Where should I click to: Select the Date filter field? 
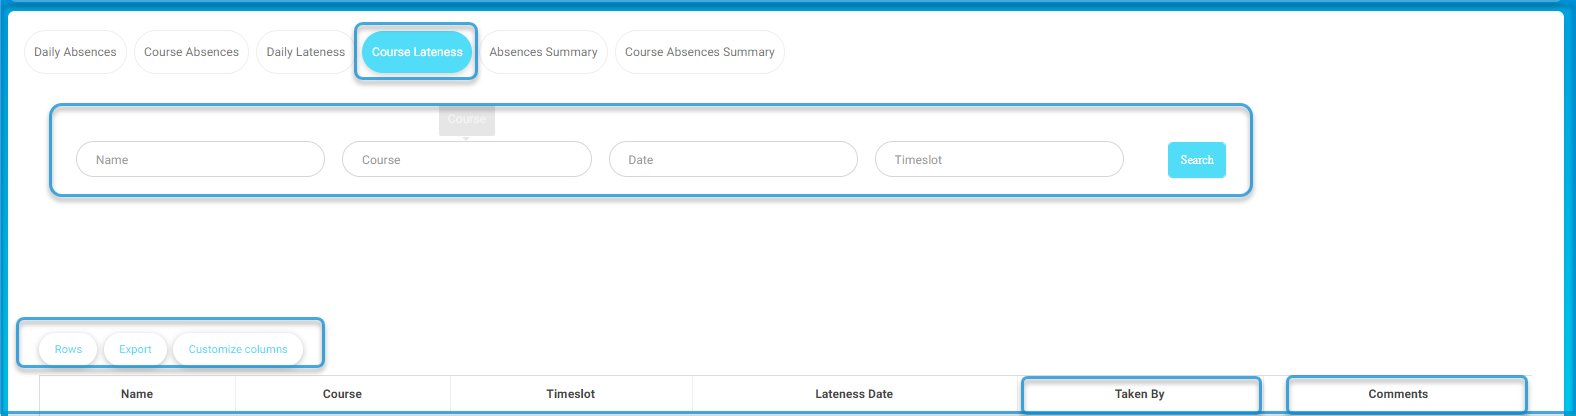coord(733,159)
